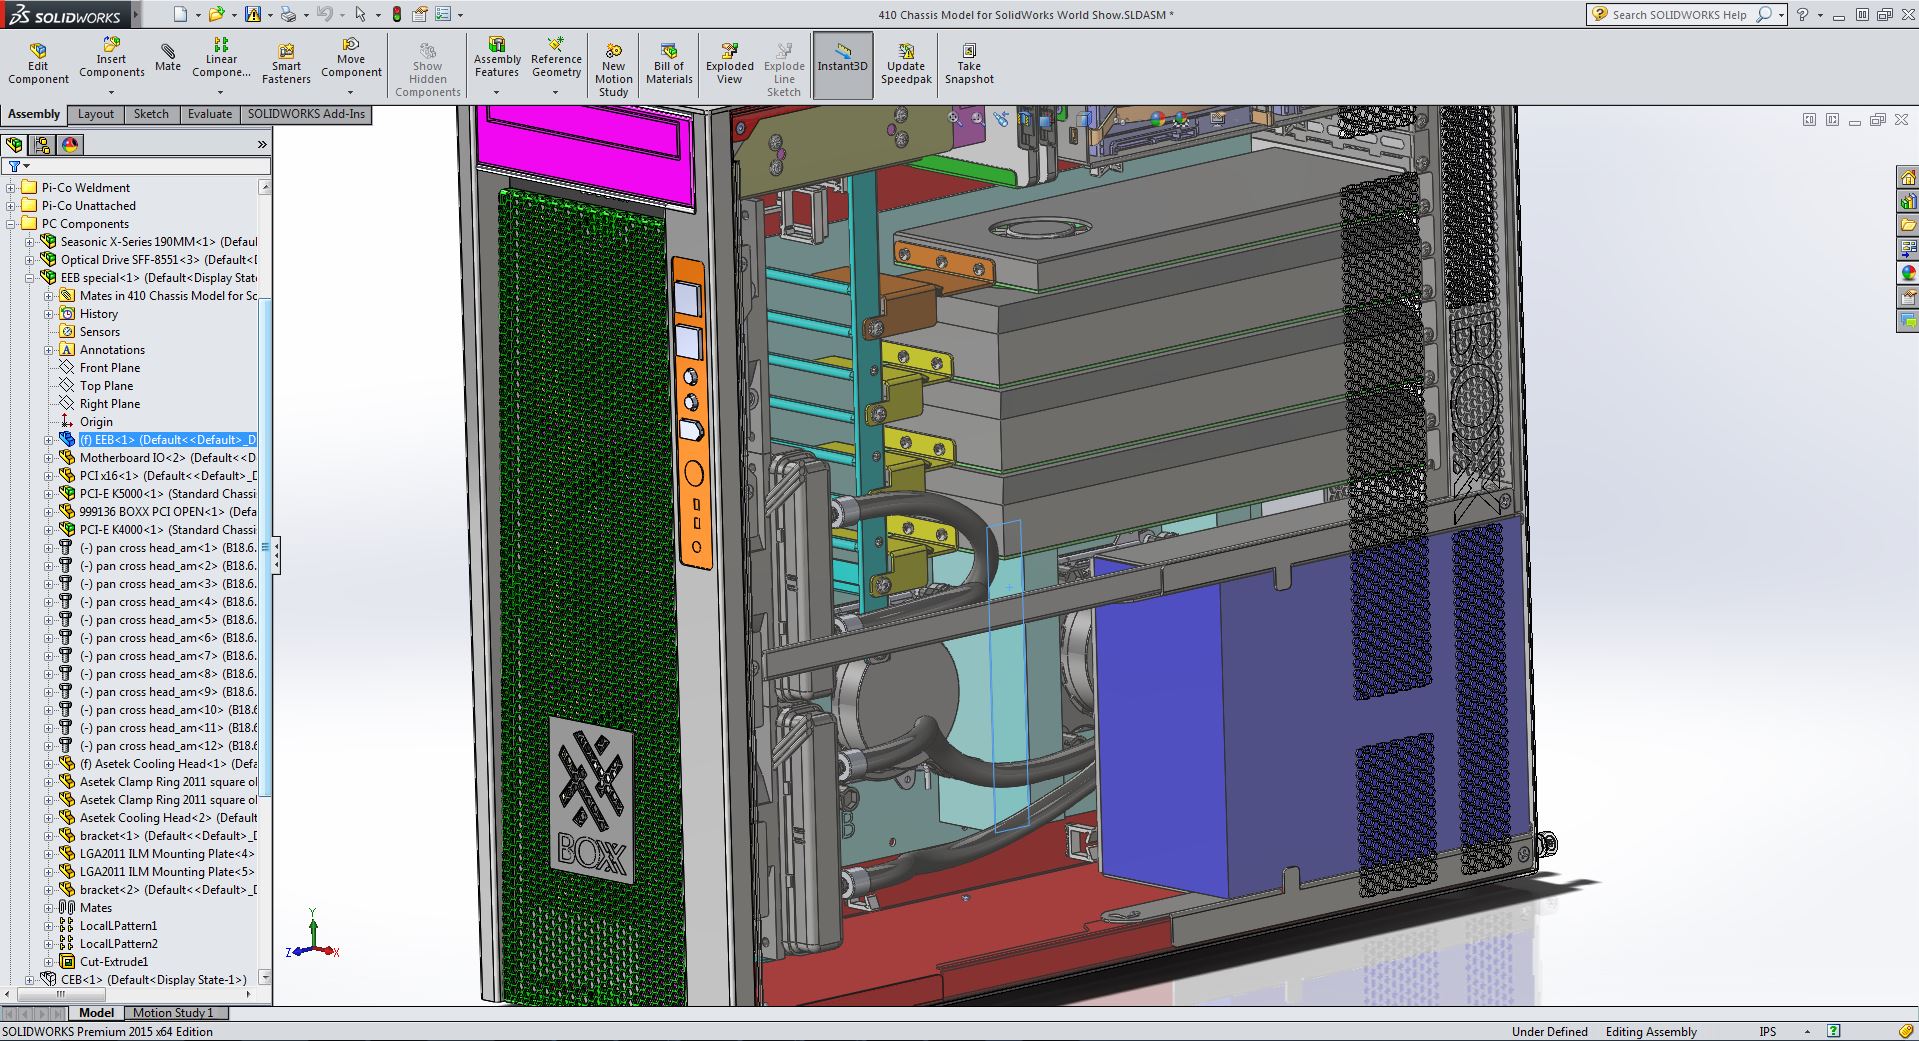Image resolution: width=1919 pixels, height=1041 pixels.
Task: Toggle the FeatureManager filter funnel
Action: click(15, 165)
